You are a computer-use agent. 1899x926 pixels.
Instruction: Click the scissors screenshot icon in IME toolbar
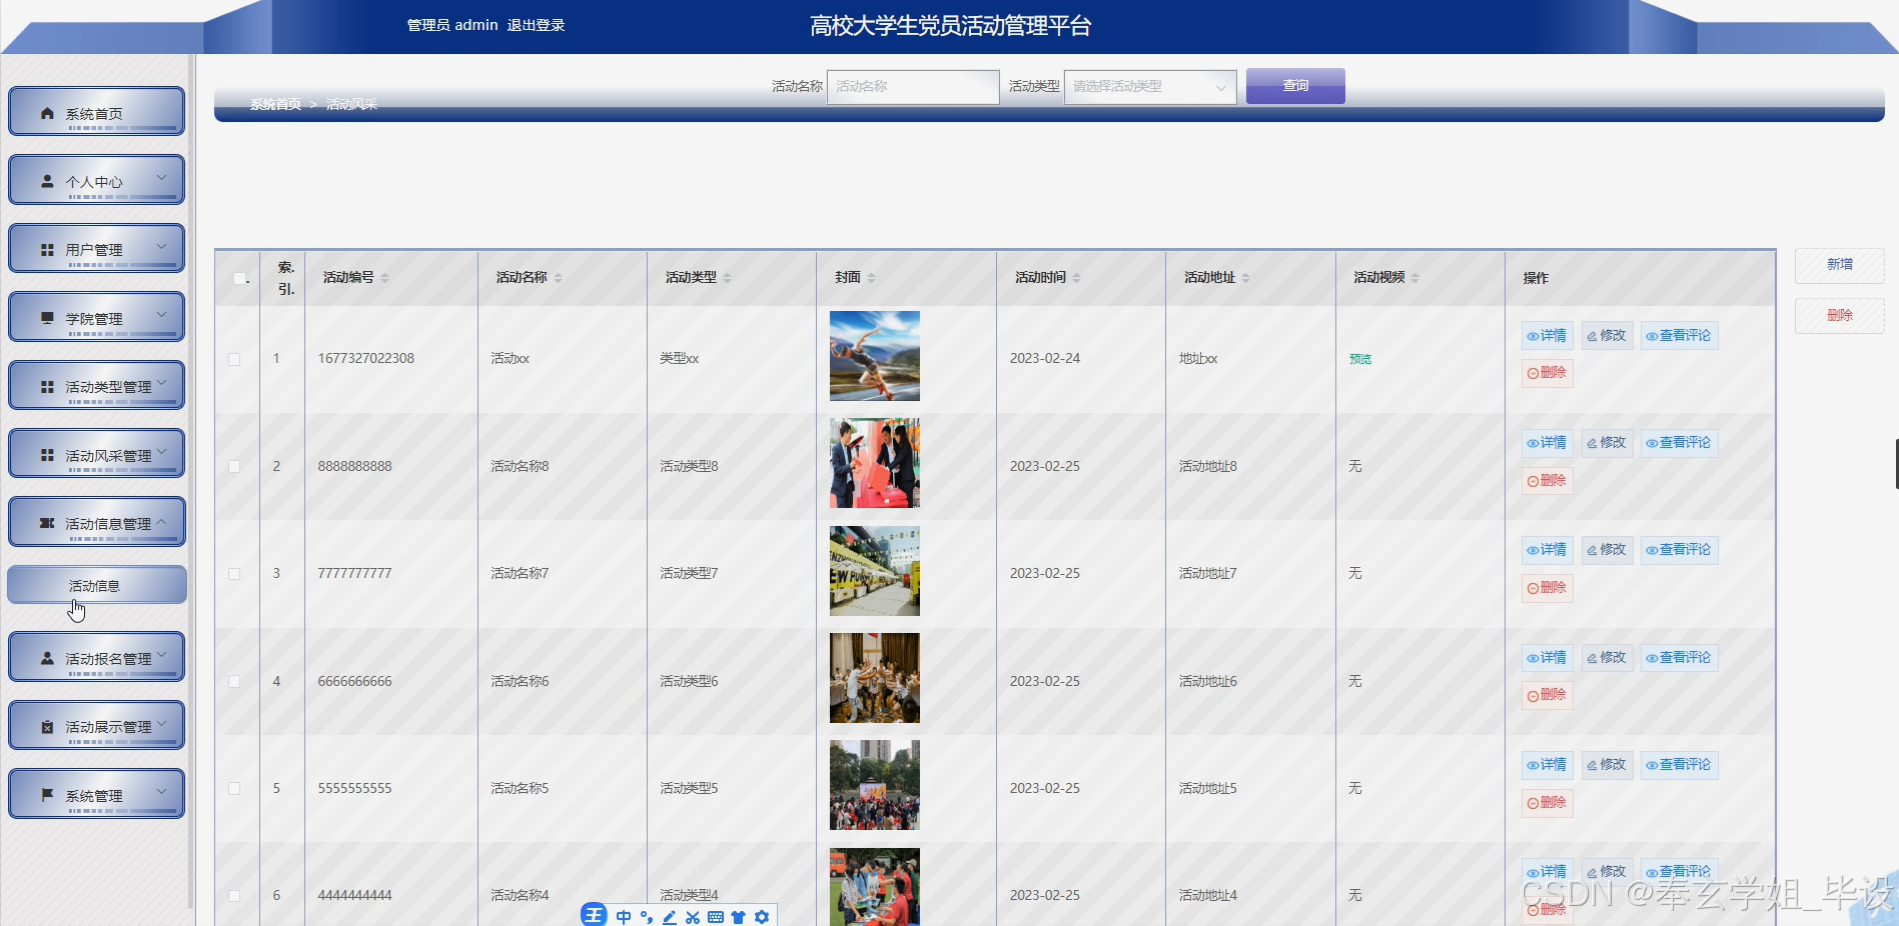(693, 917)
